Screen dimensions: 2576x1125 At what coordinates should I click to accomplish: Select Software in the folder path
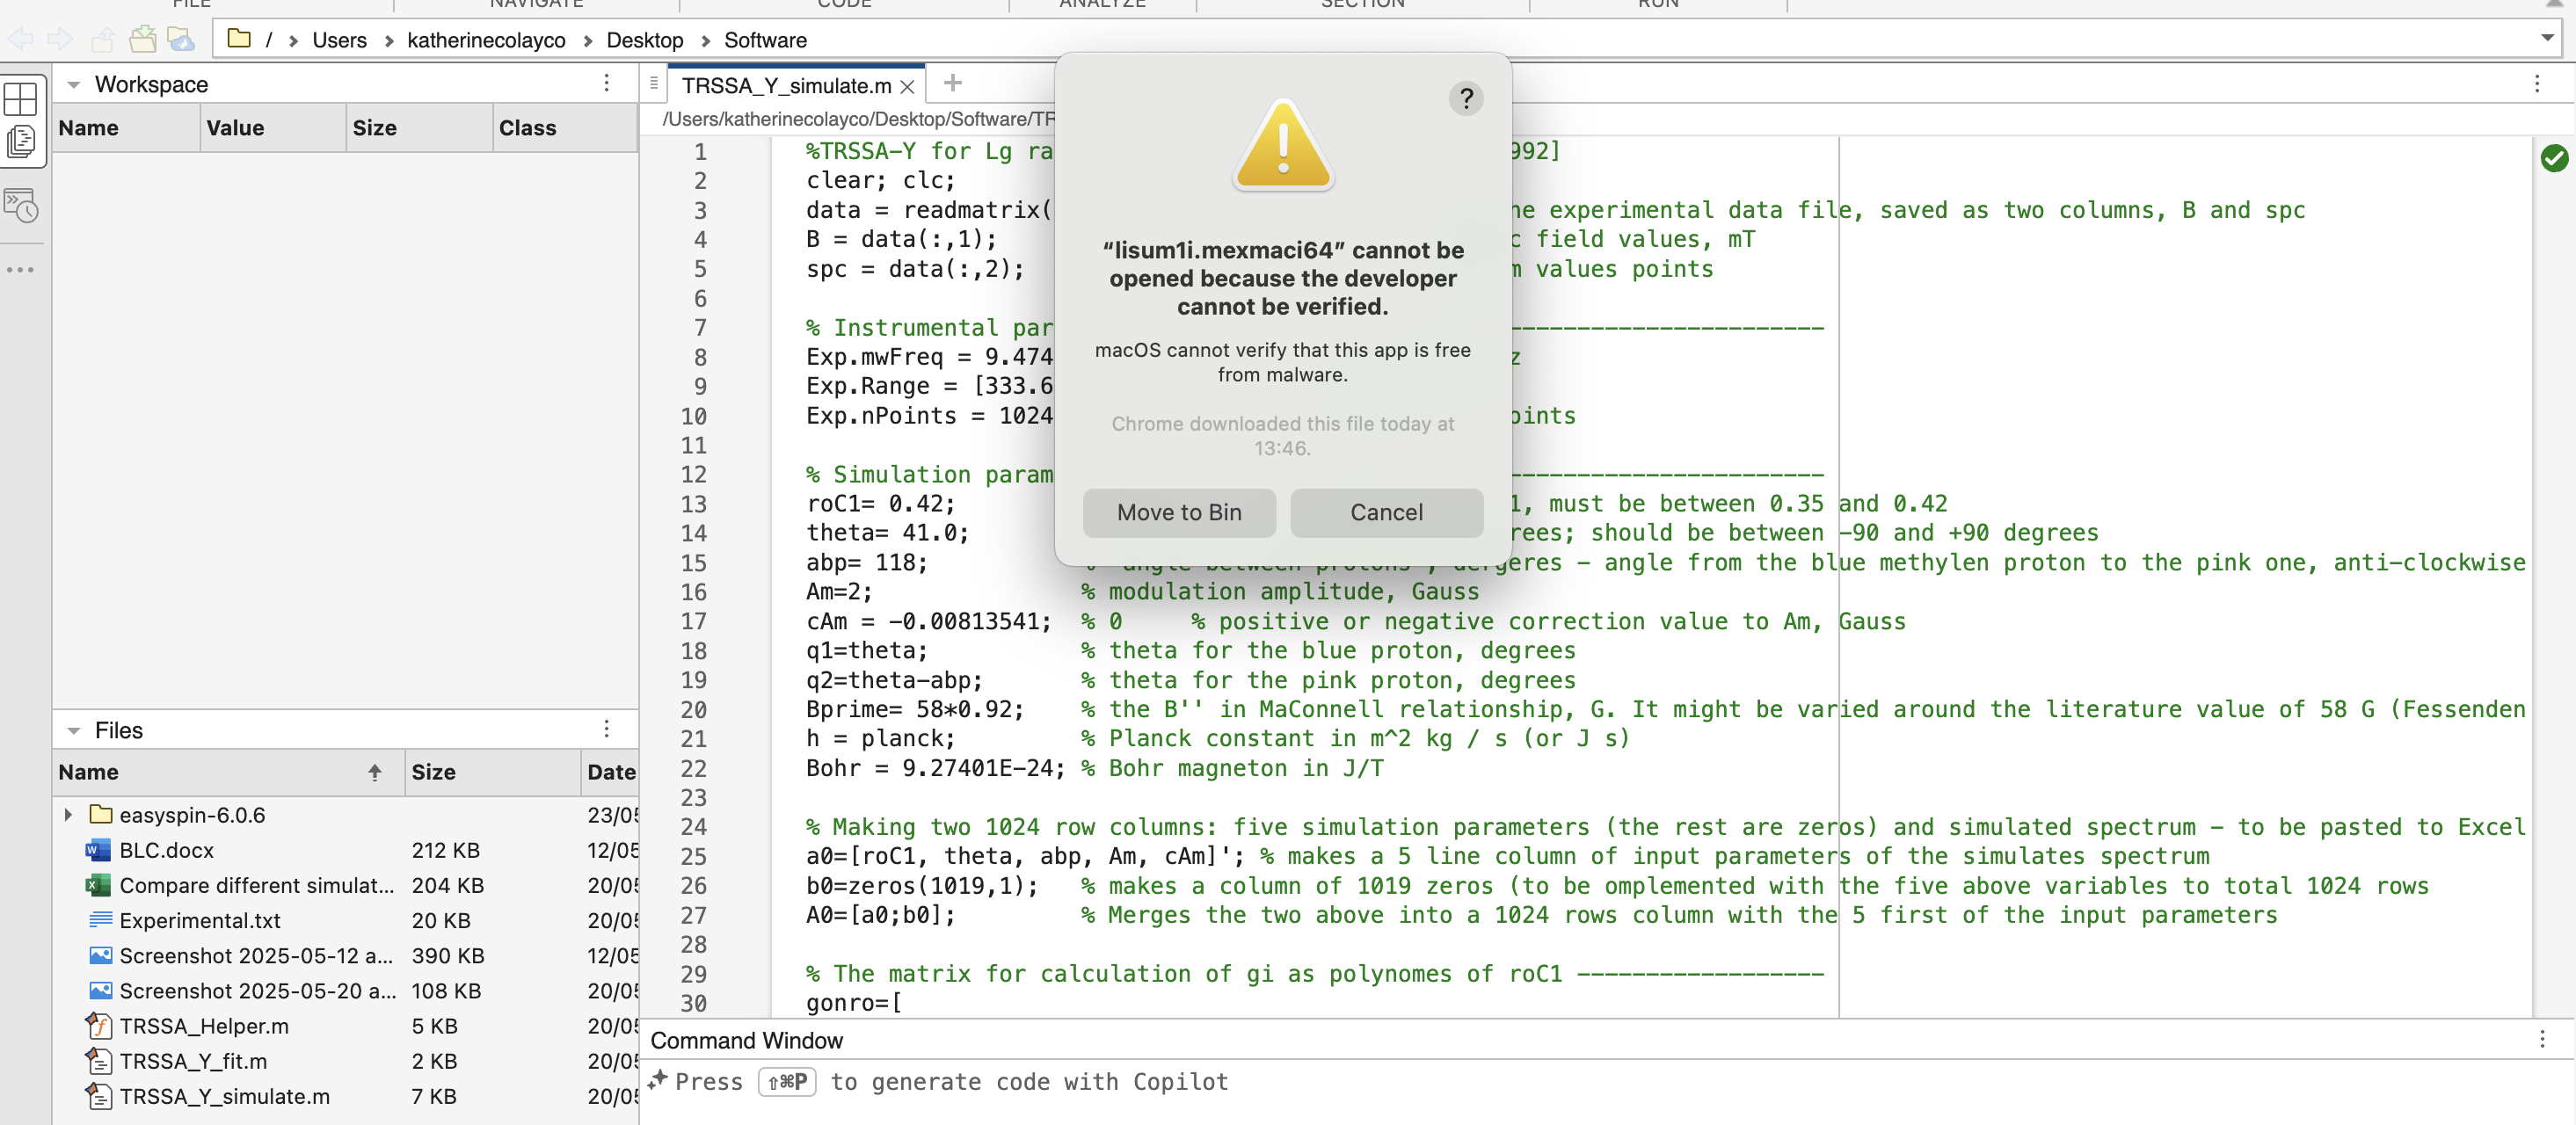pyautogui.click(x=765, y=40)
